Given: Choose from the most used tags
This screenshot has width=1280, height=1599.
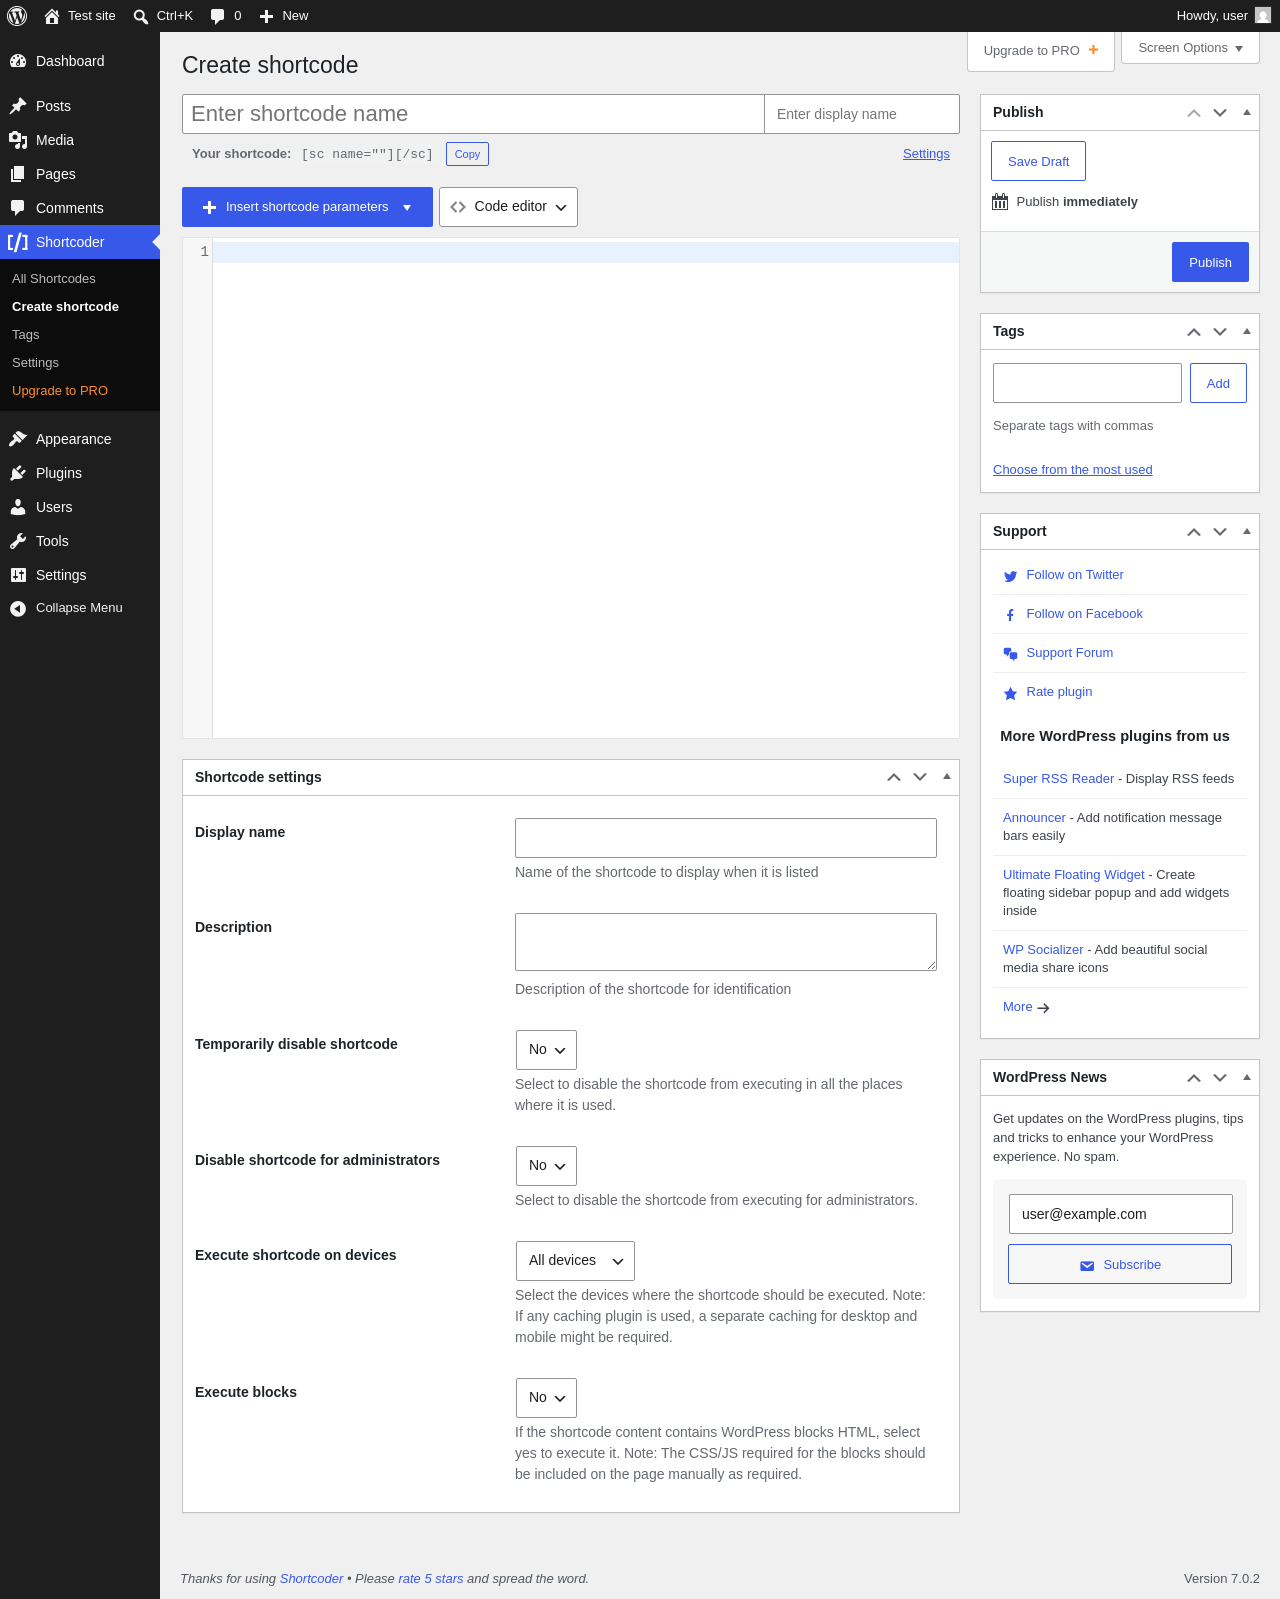Looking at the screenshot, I should pos(1072,470).
